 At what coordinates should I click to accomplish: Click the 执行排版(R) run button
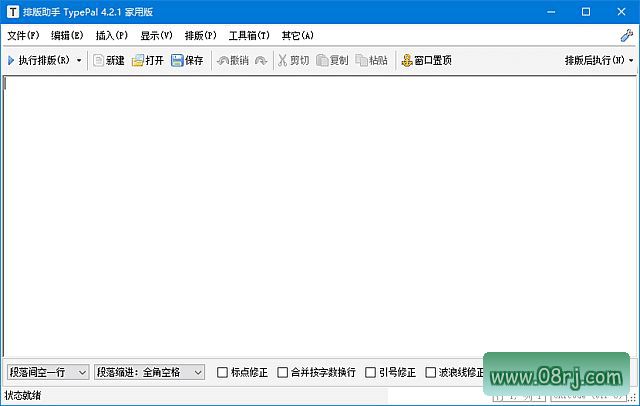click(38, 60)
